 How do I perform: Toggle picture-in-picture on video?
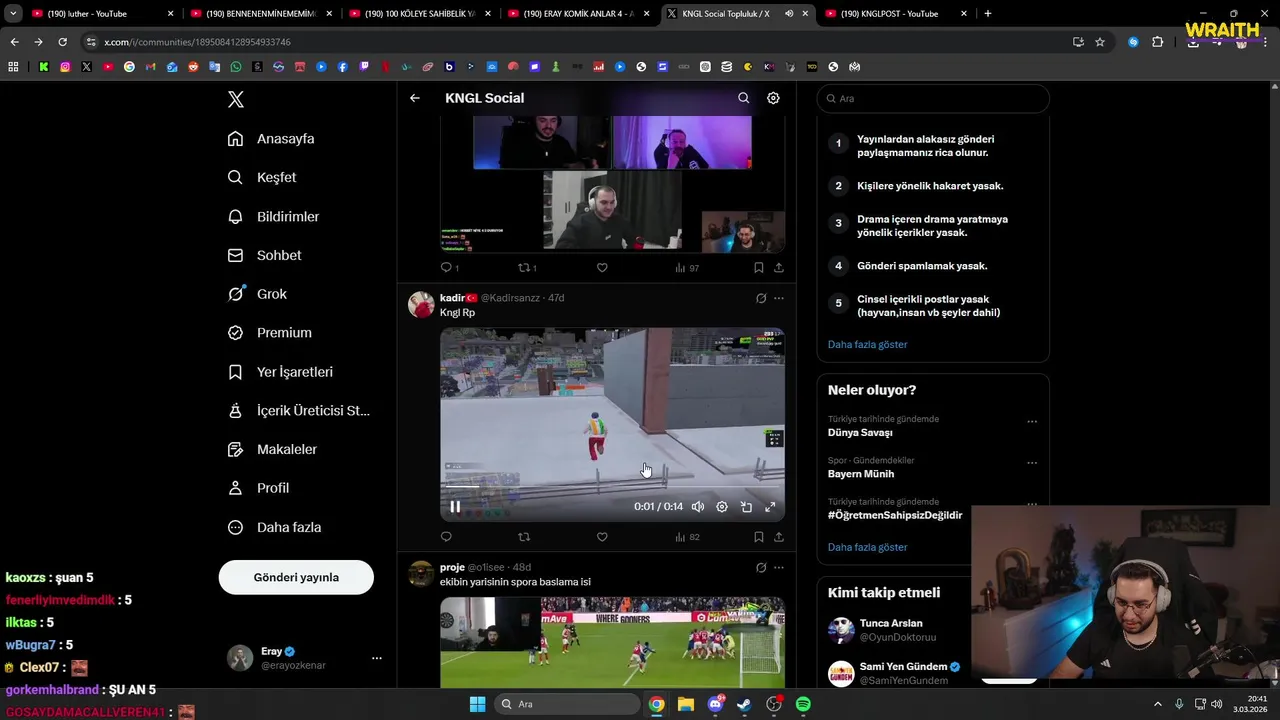pos(746,507)
